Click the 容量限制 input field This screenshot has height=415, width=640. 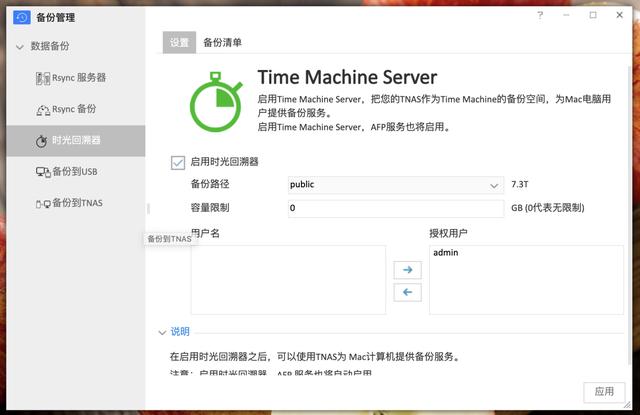coord(396,208)
